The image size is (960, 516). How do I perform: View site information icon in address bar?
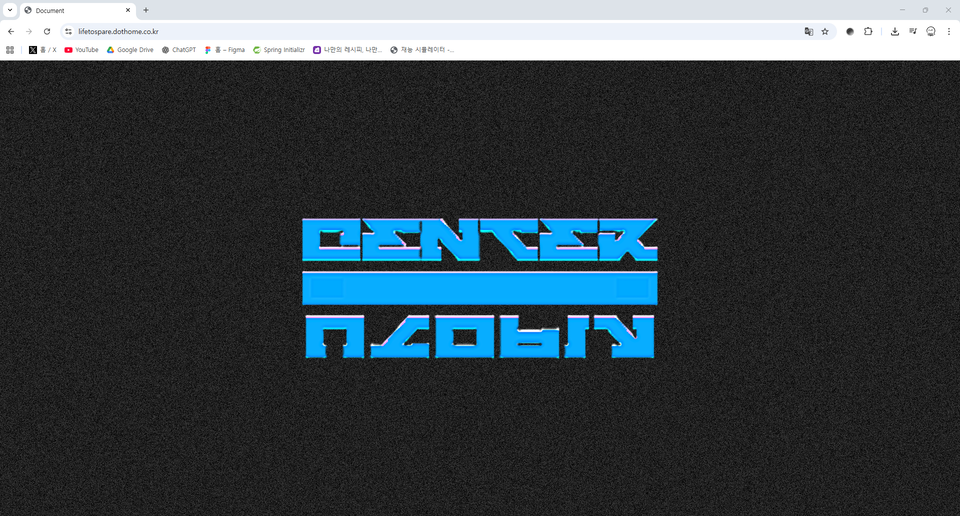(x=68, y=31)
